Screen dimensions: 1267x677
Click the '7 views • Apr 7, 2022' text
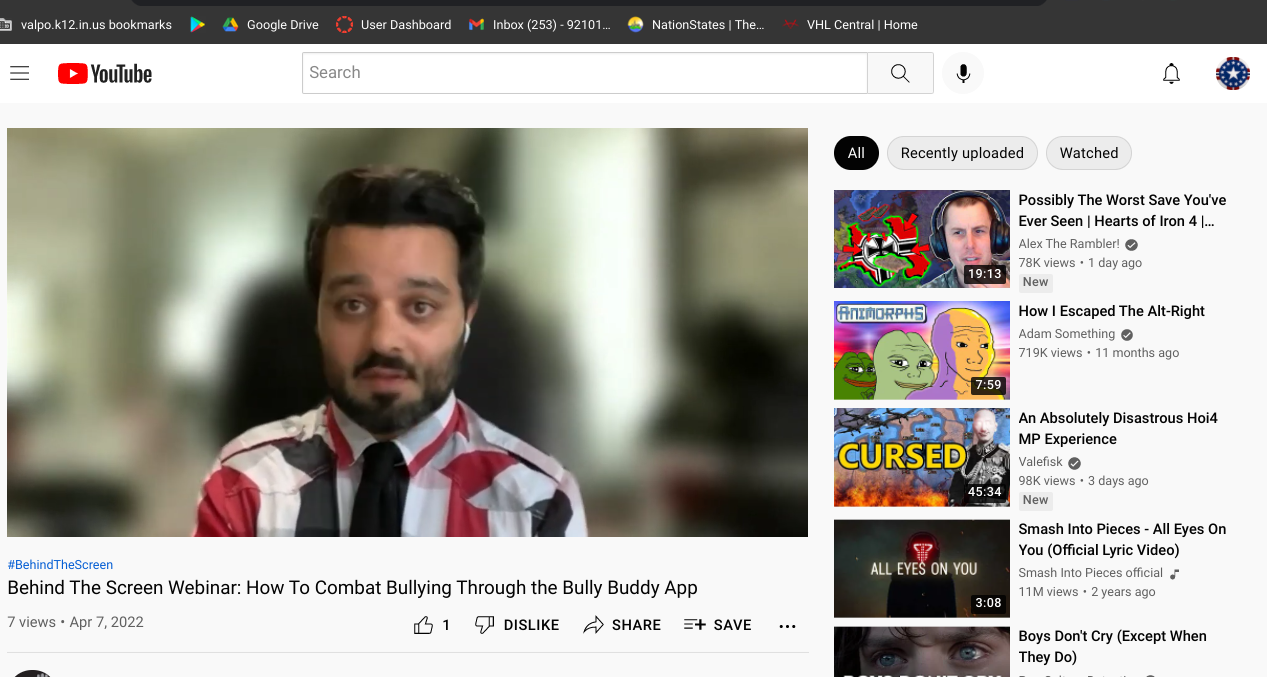[x=76, y=622]
